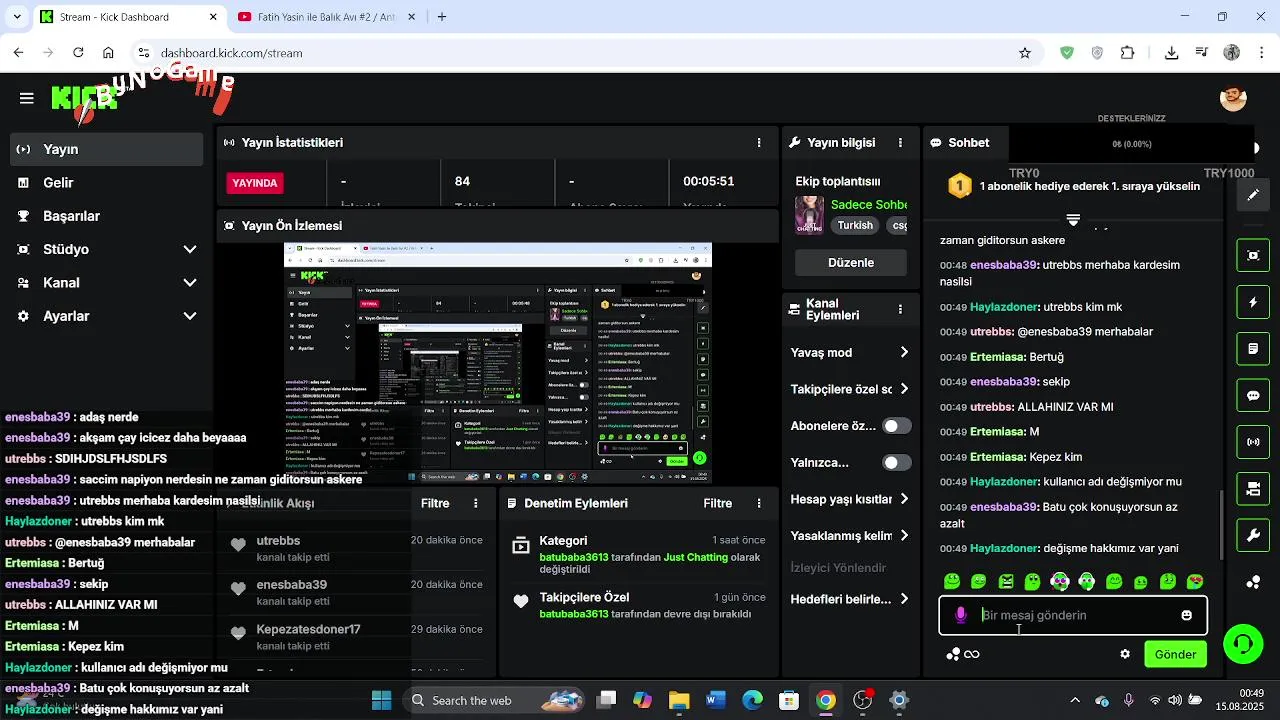Insert the heart-eyes emote from emote row
This screenshot has width=1280, height=720.
[1195, 582]
